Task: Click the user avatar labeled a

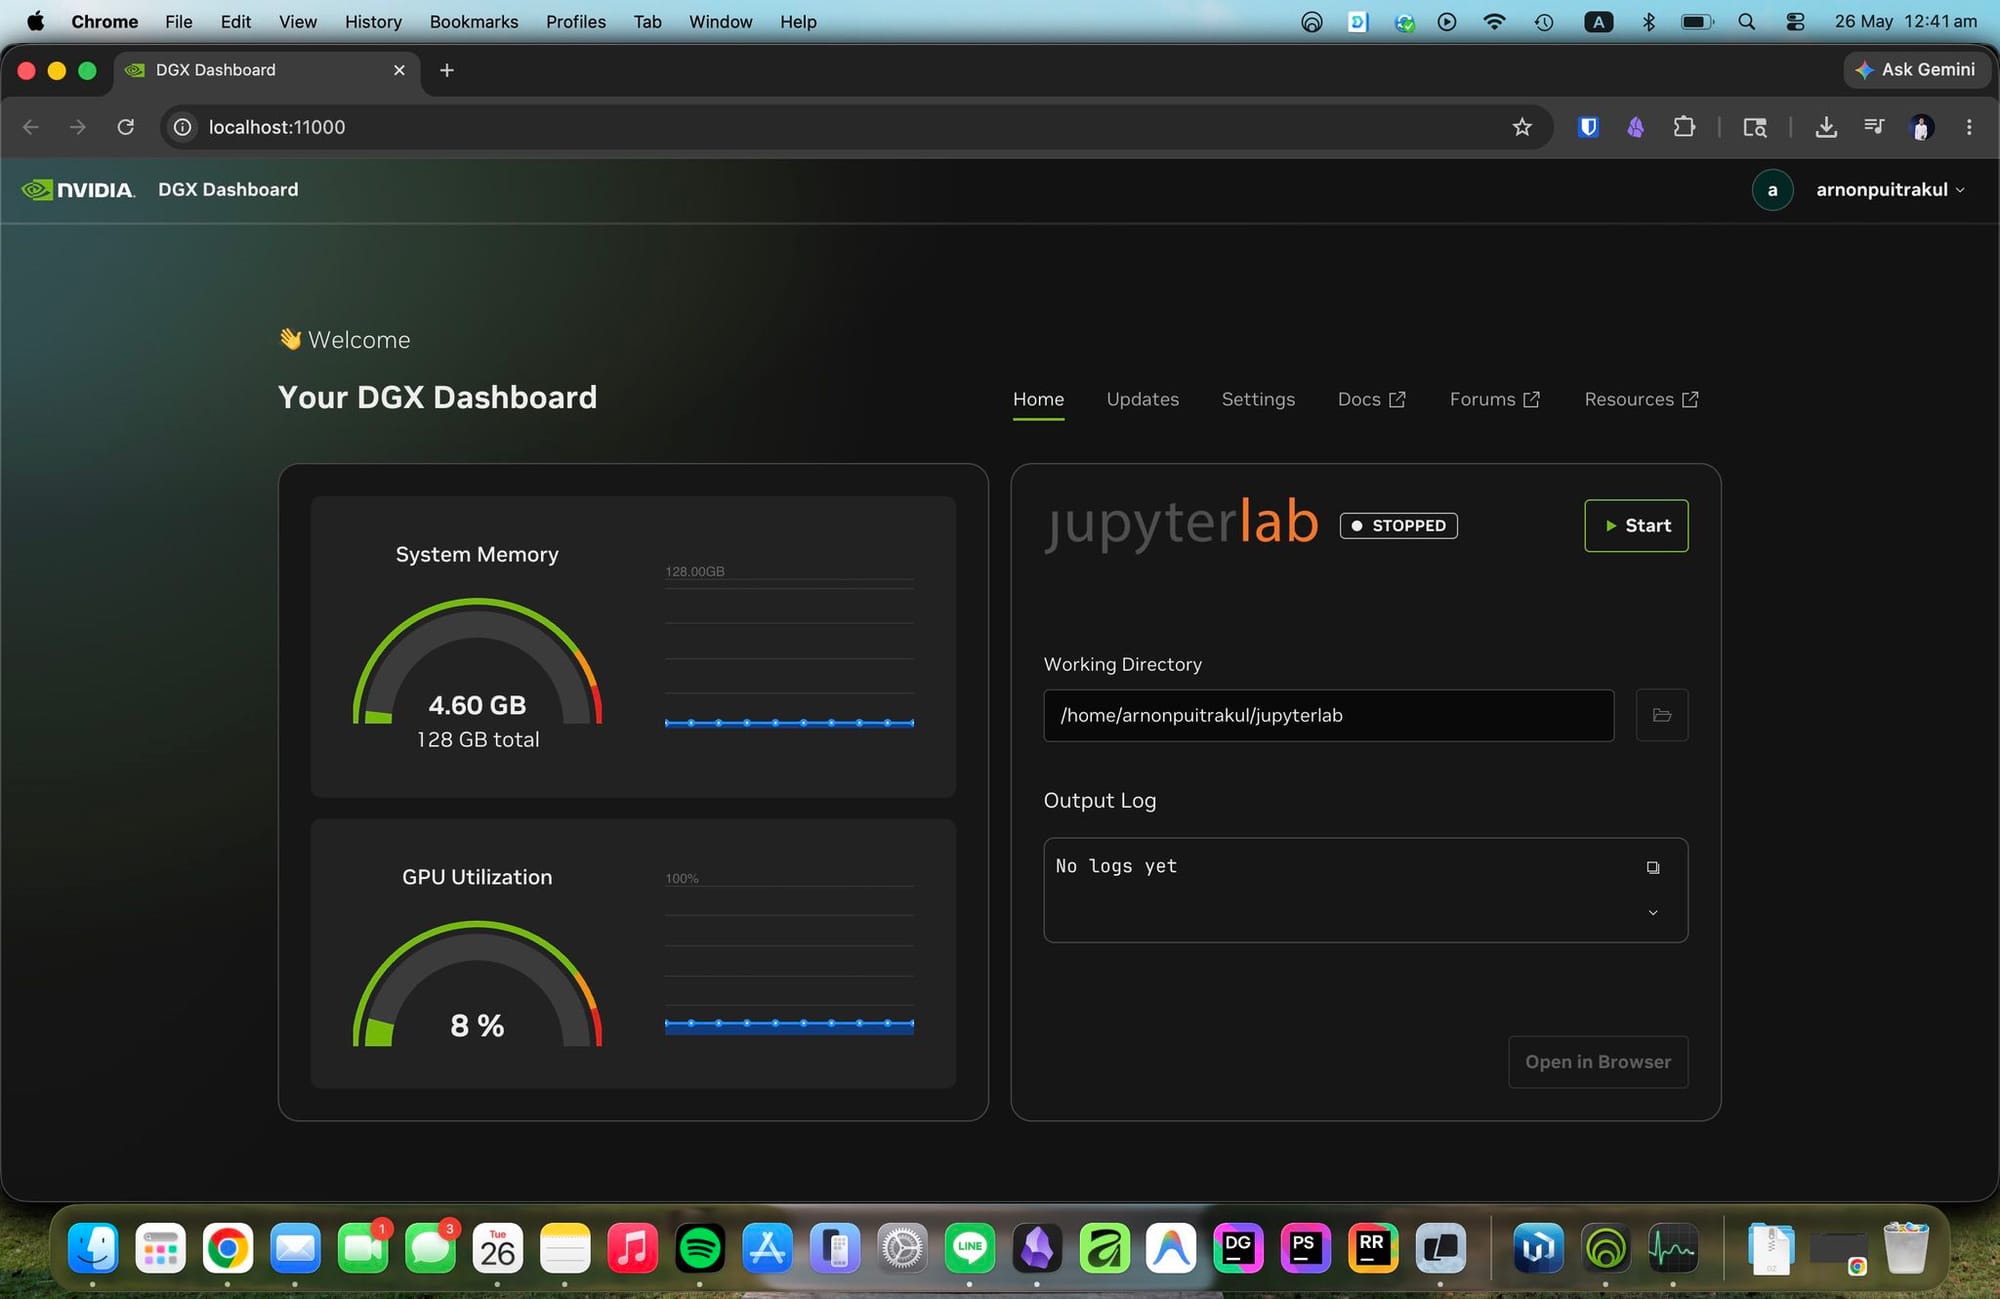Action: pyautogui.click(x=1772, y=190)
